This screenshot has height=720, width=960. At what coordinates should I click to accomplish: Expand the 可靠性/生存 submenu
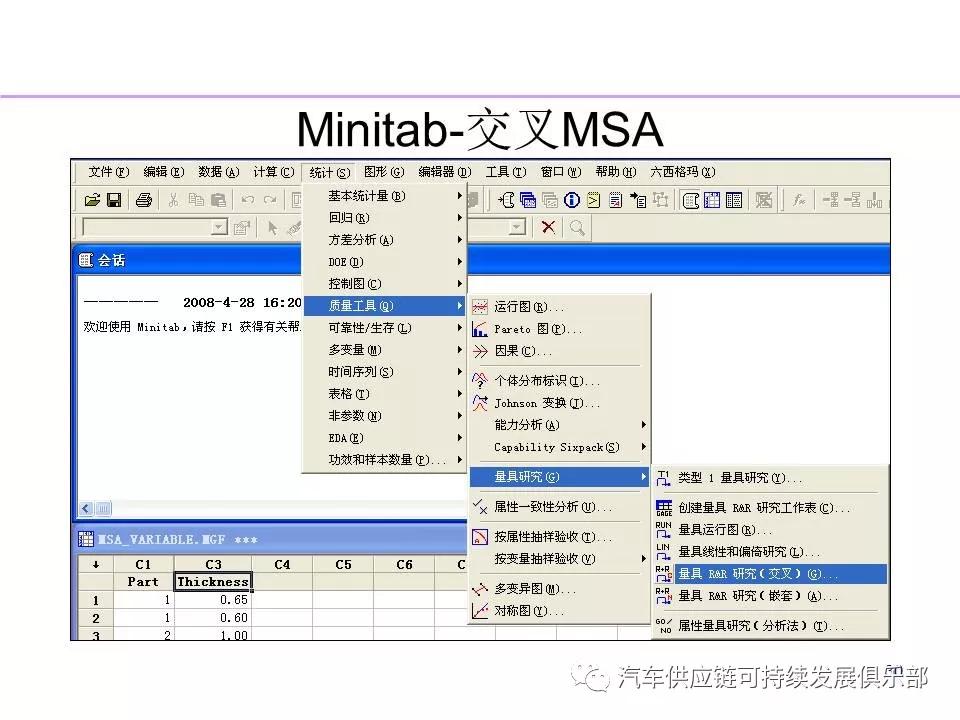tap(384, 328)
